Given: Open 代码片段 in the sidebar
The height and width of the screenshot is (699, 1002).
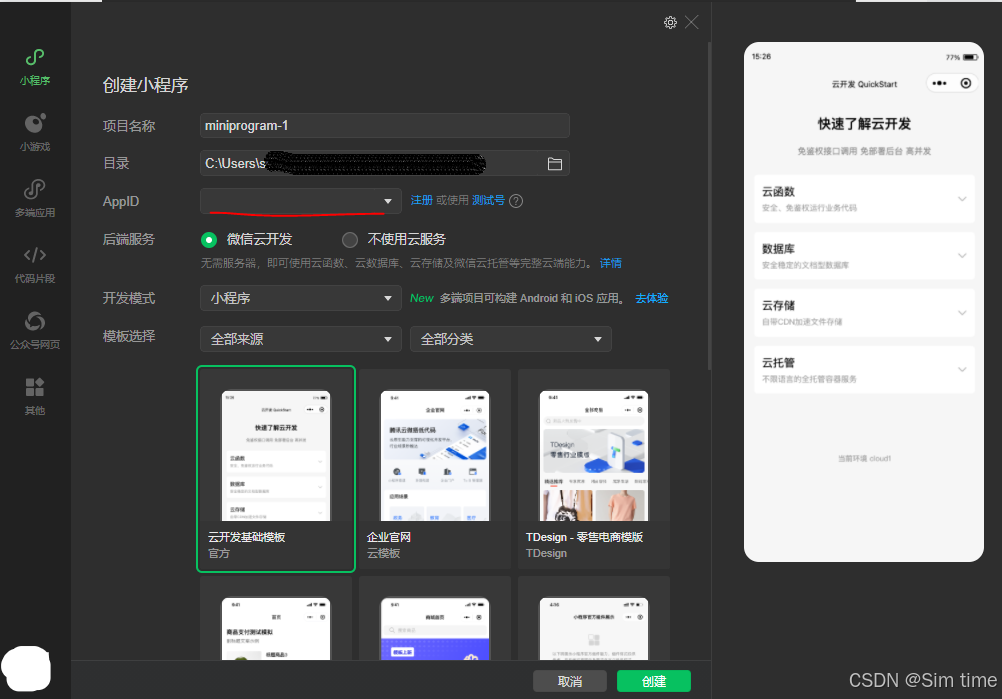Looking at the screenshot, I should (x=35, y=265).
